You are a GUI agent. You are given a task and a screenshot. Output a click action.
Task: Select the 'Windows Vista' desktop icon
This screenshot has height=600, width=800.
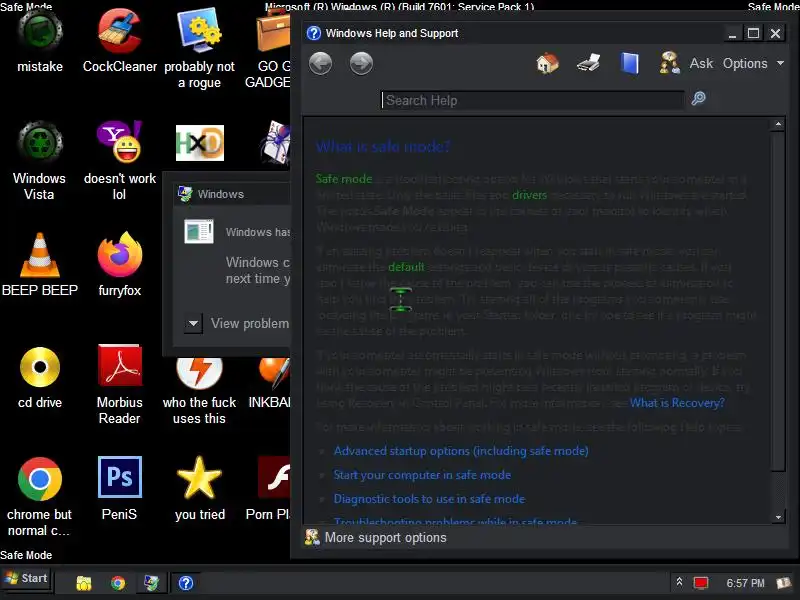pos(39,161)
